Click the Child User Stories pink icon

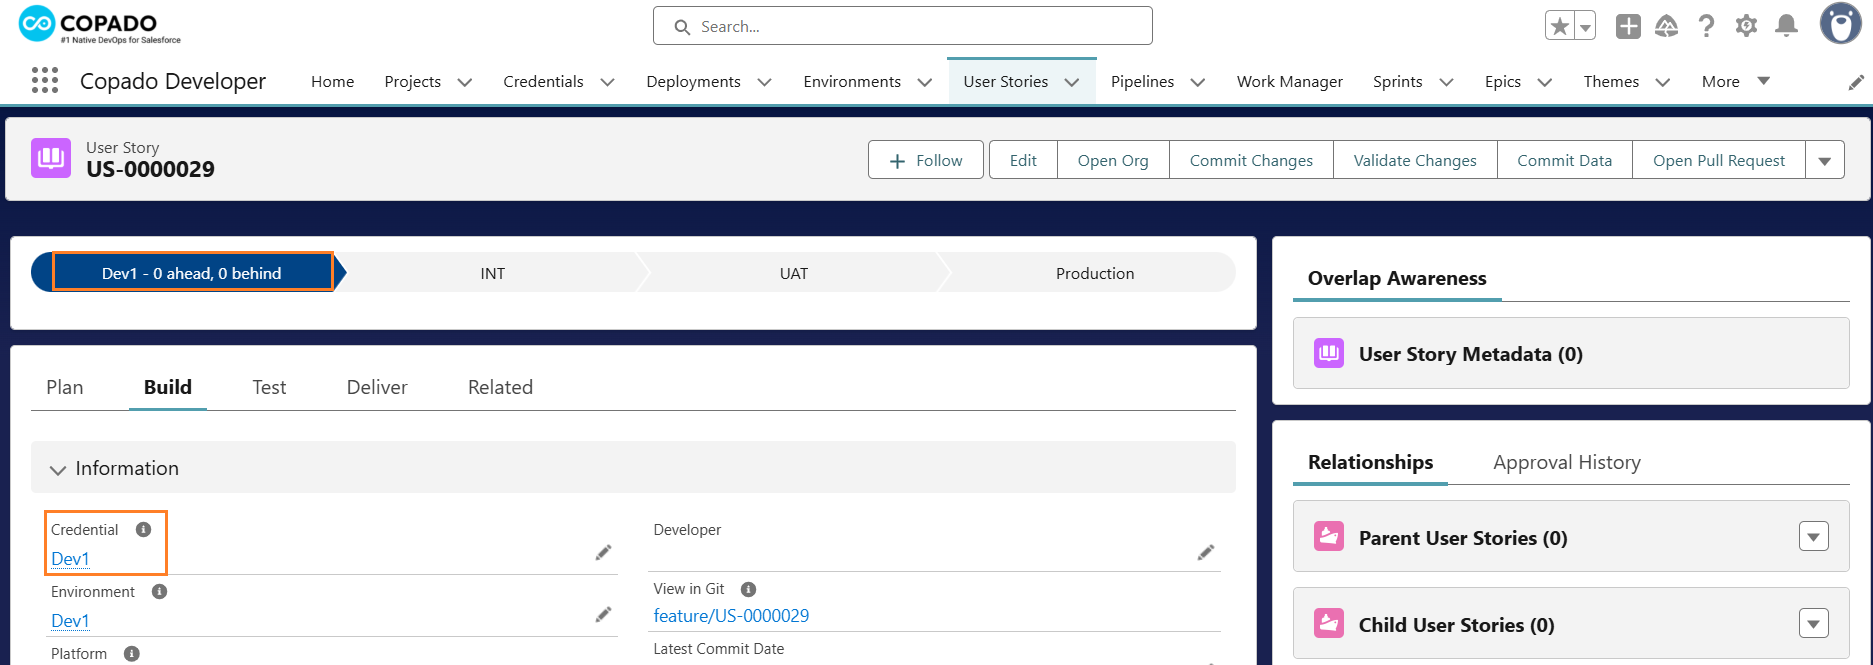1329,624
